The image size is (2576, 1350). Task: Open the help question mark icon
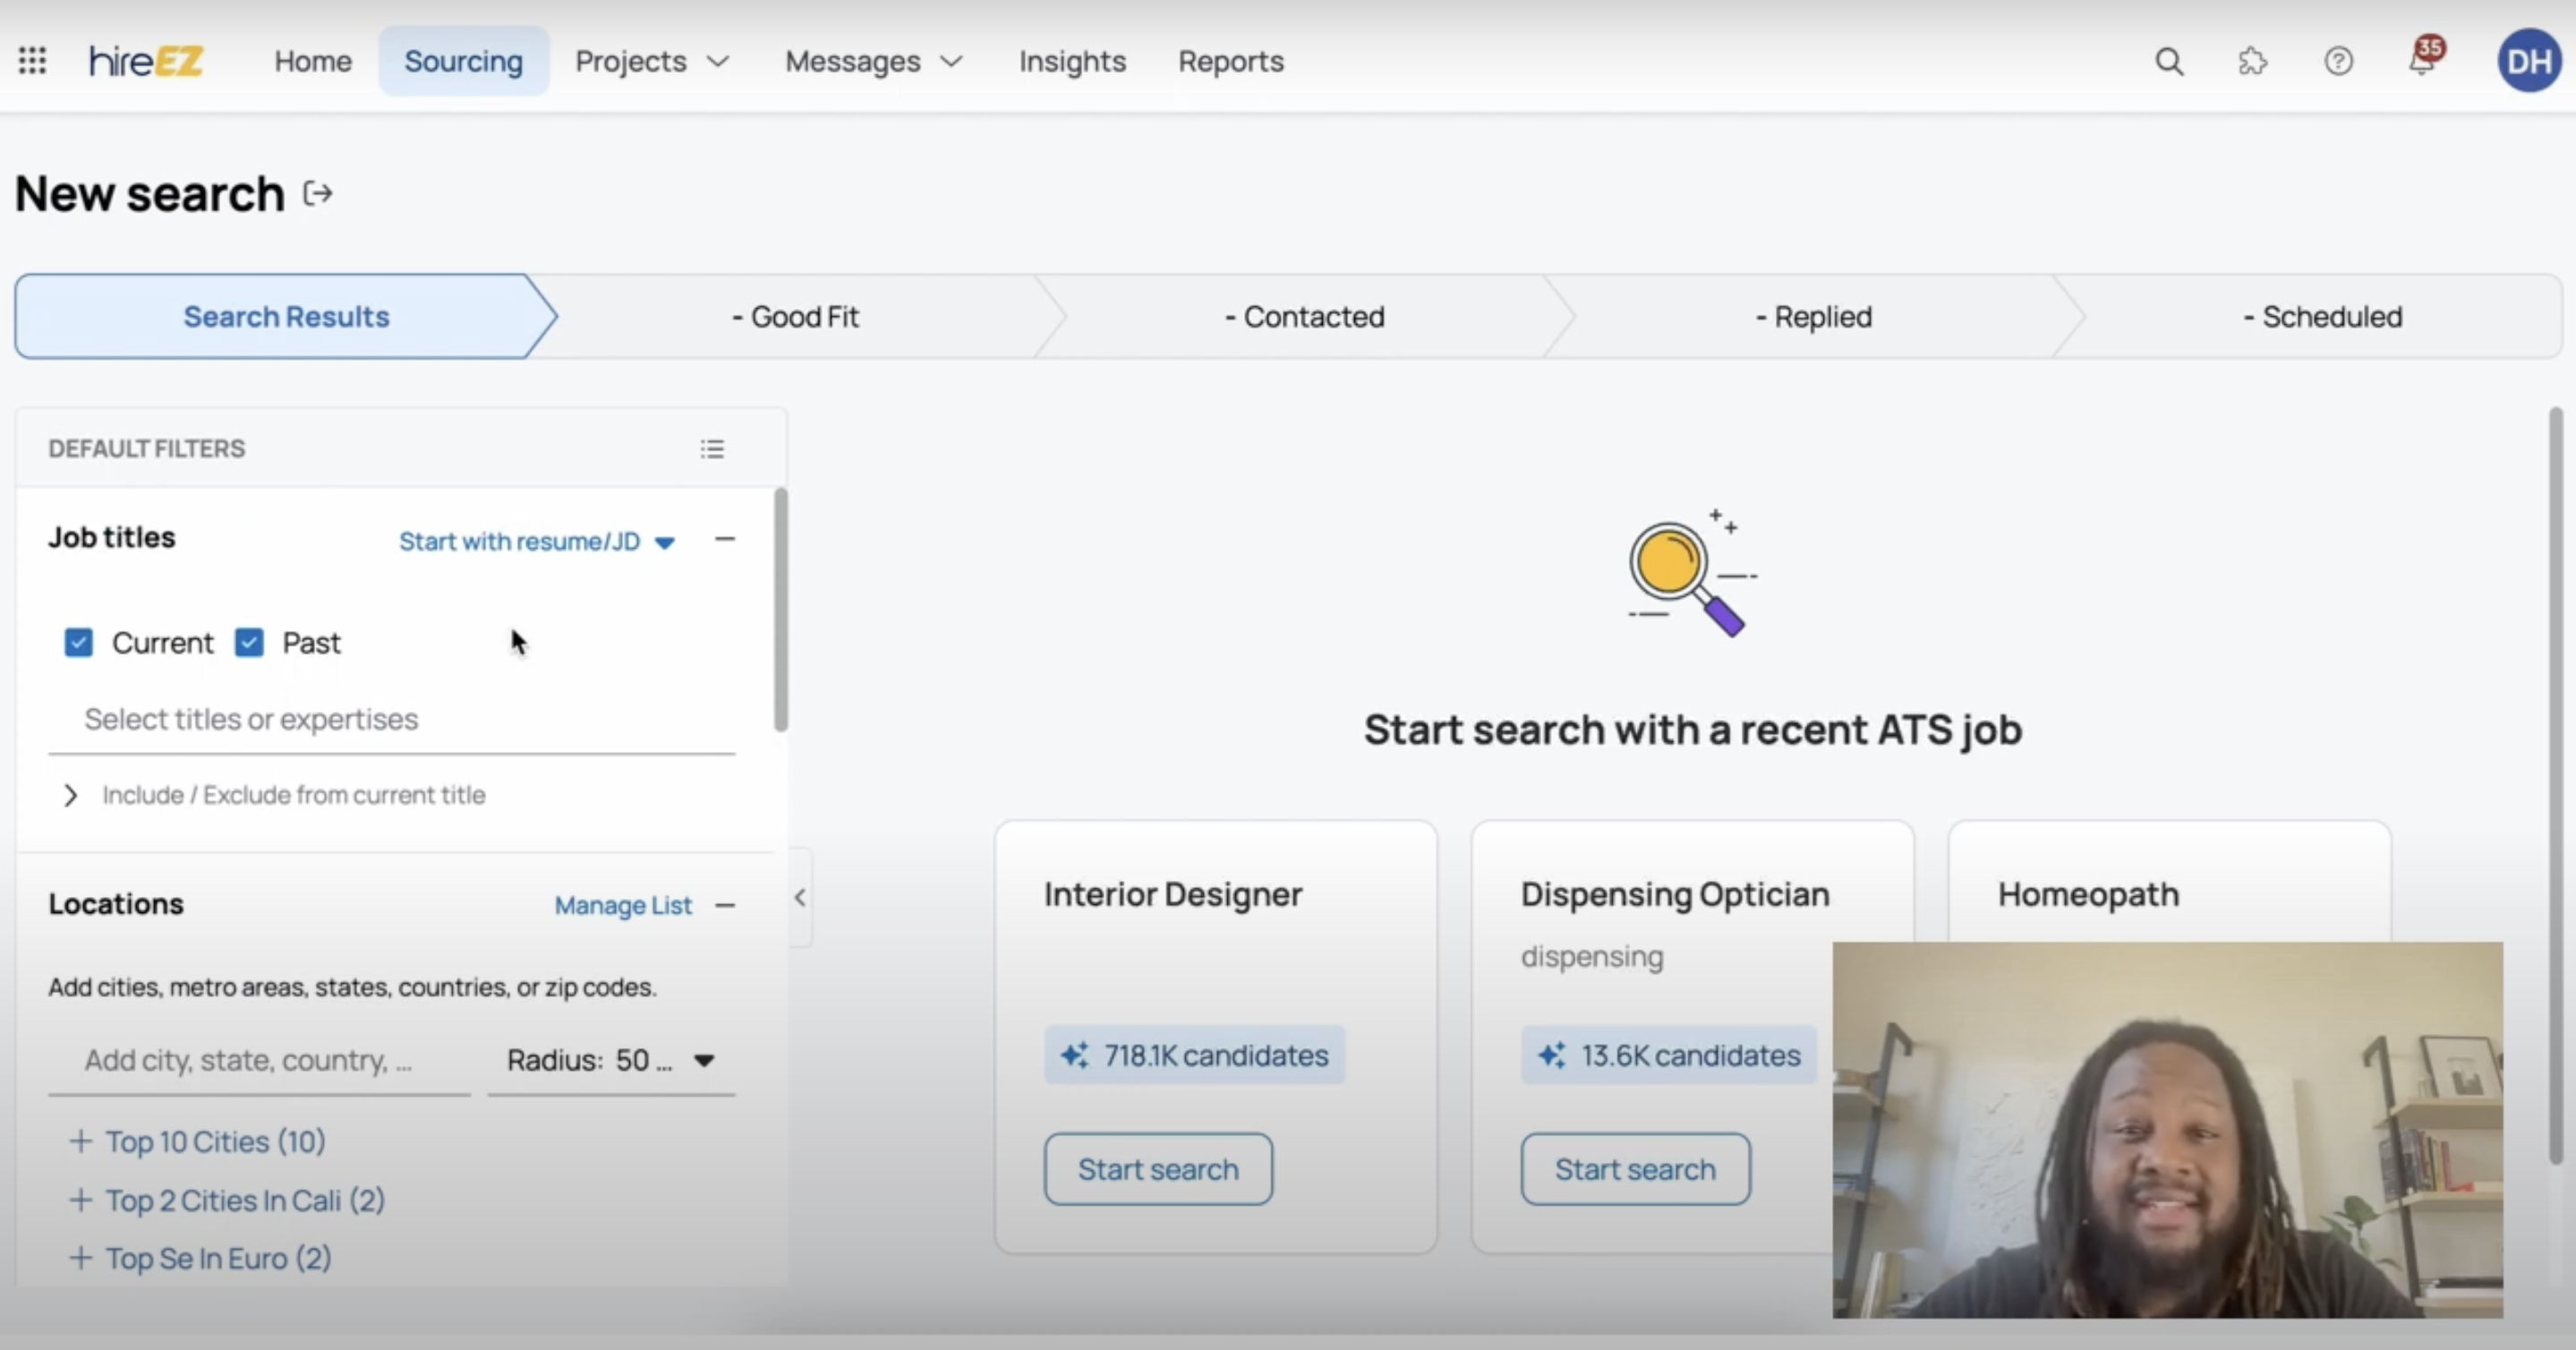point(2338,62)
